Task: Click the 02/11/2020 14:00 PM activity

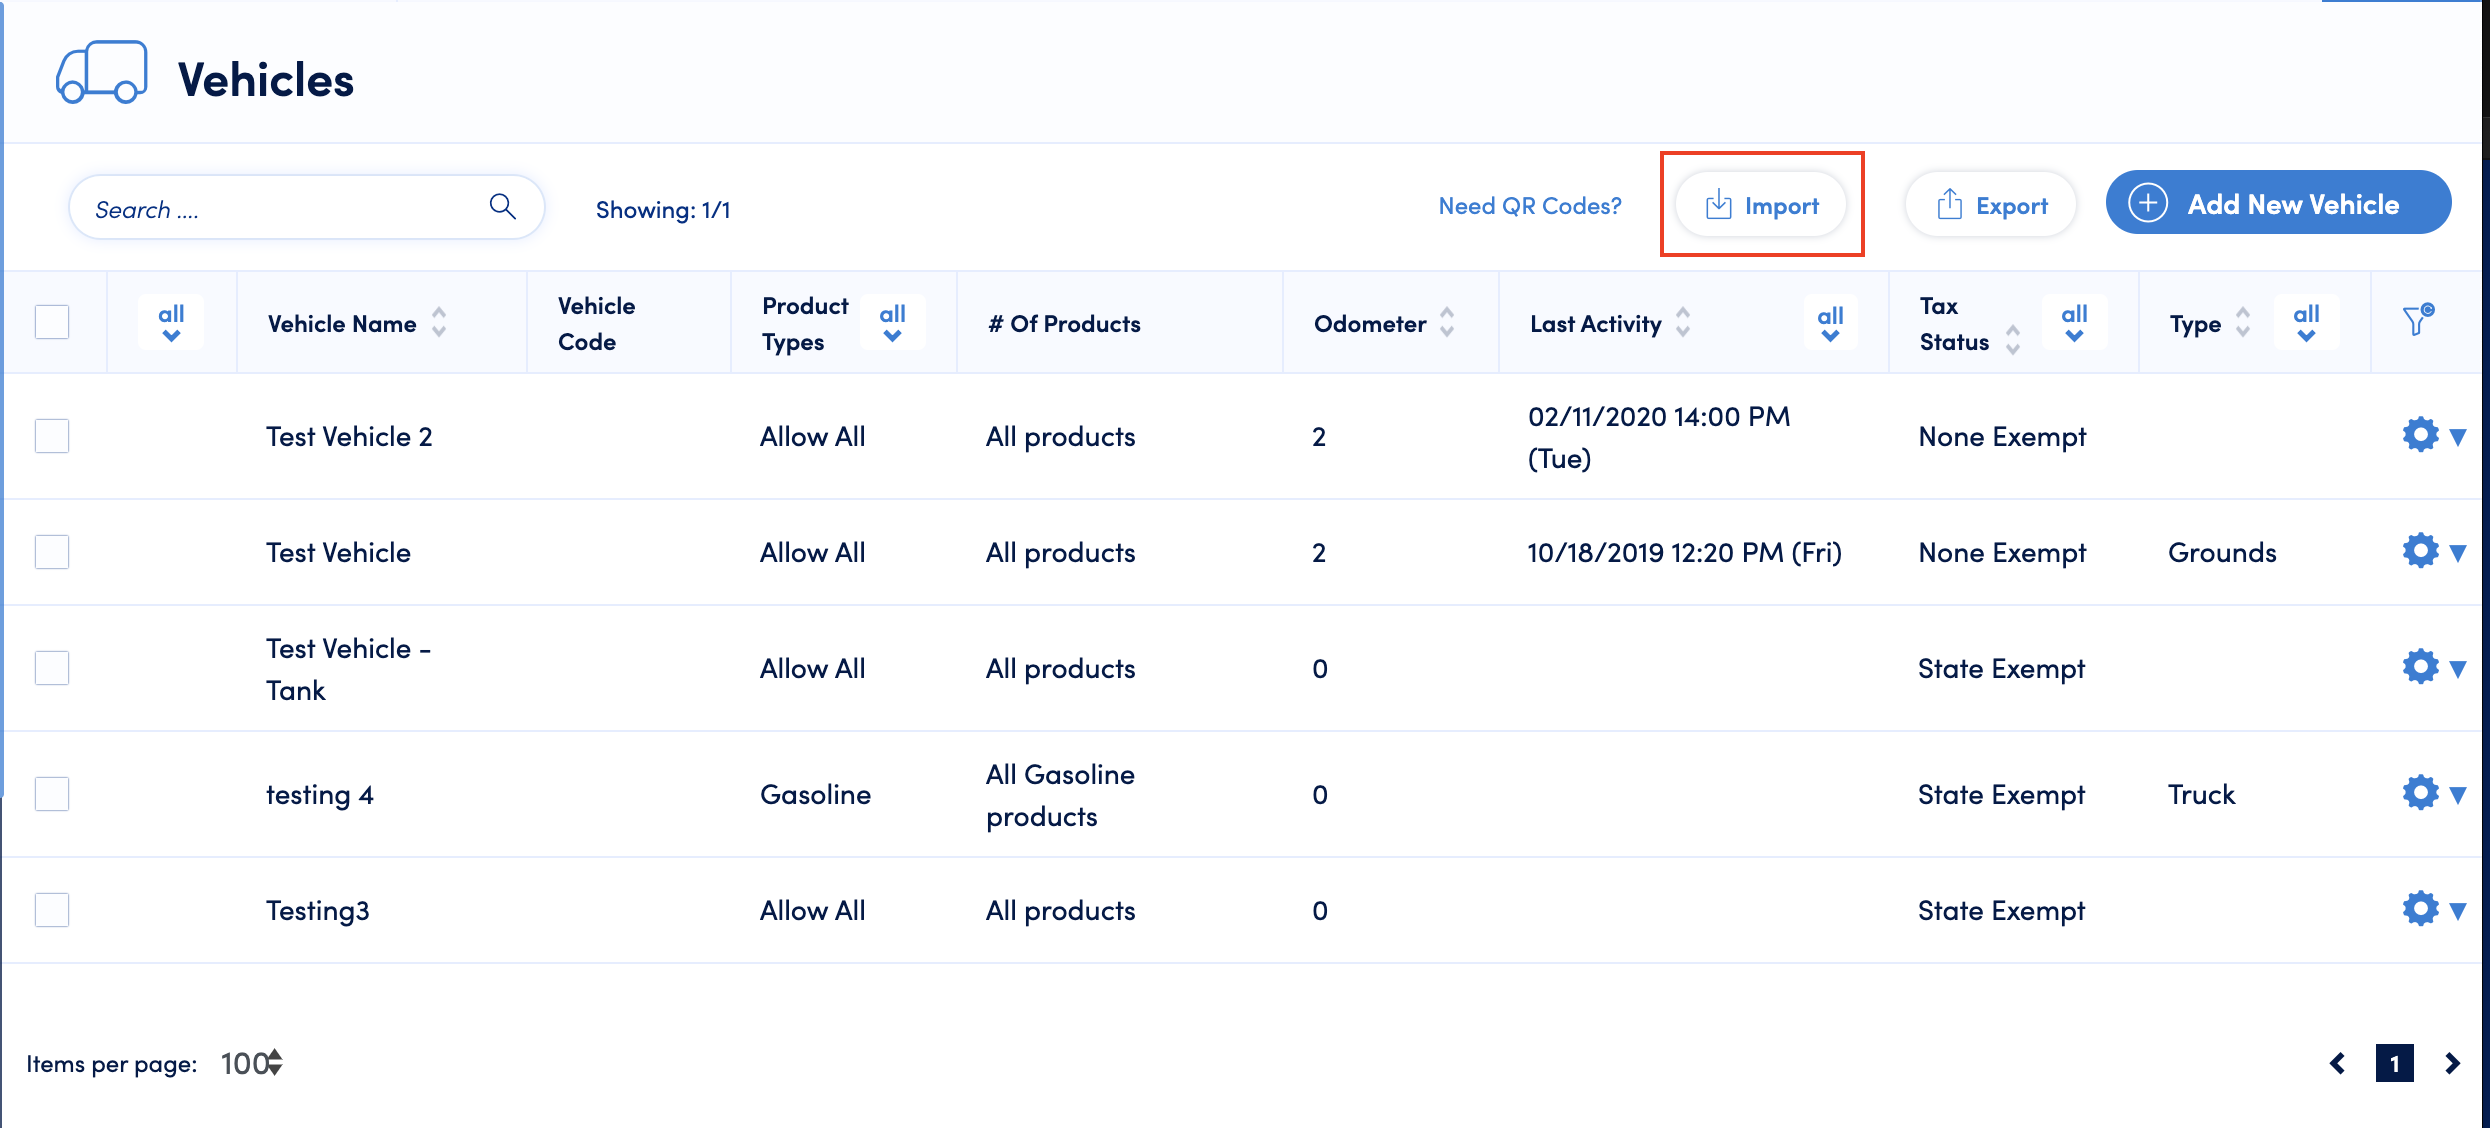Action: [1659, 437]
